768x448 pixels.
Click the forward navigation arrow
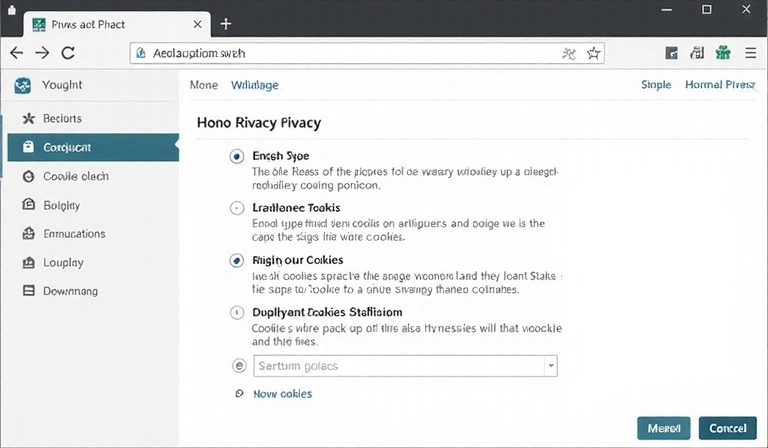(x=42, y=53)
